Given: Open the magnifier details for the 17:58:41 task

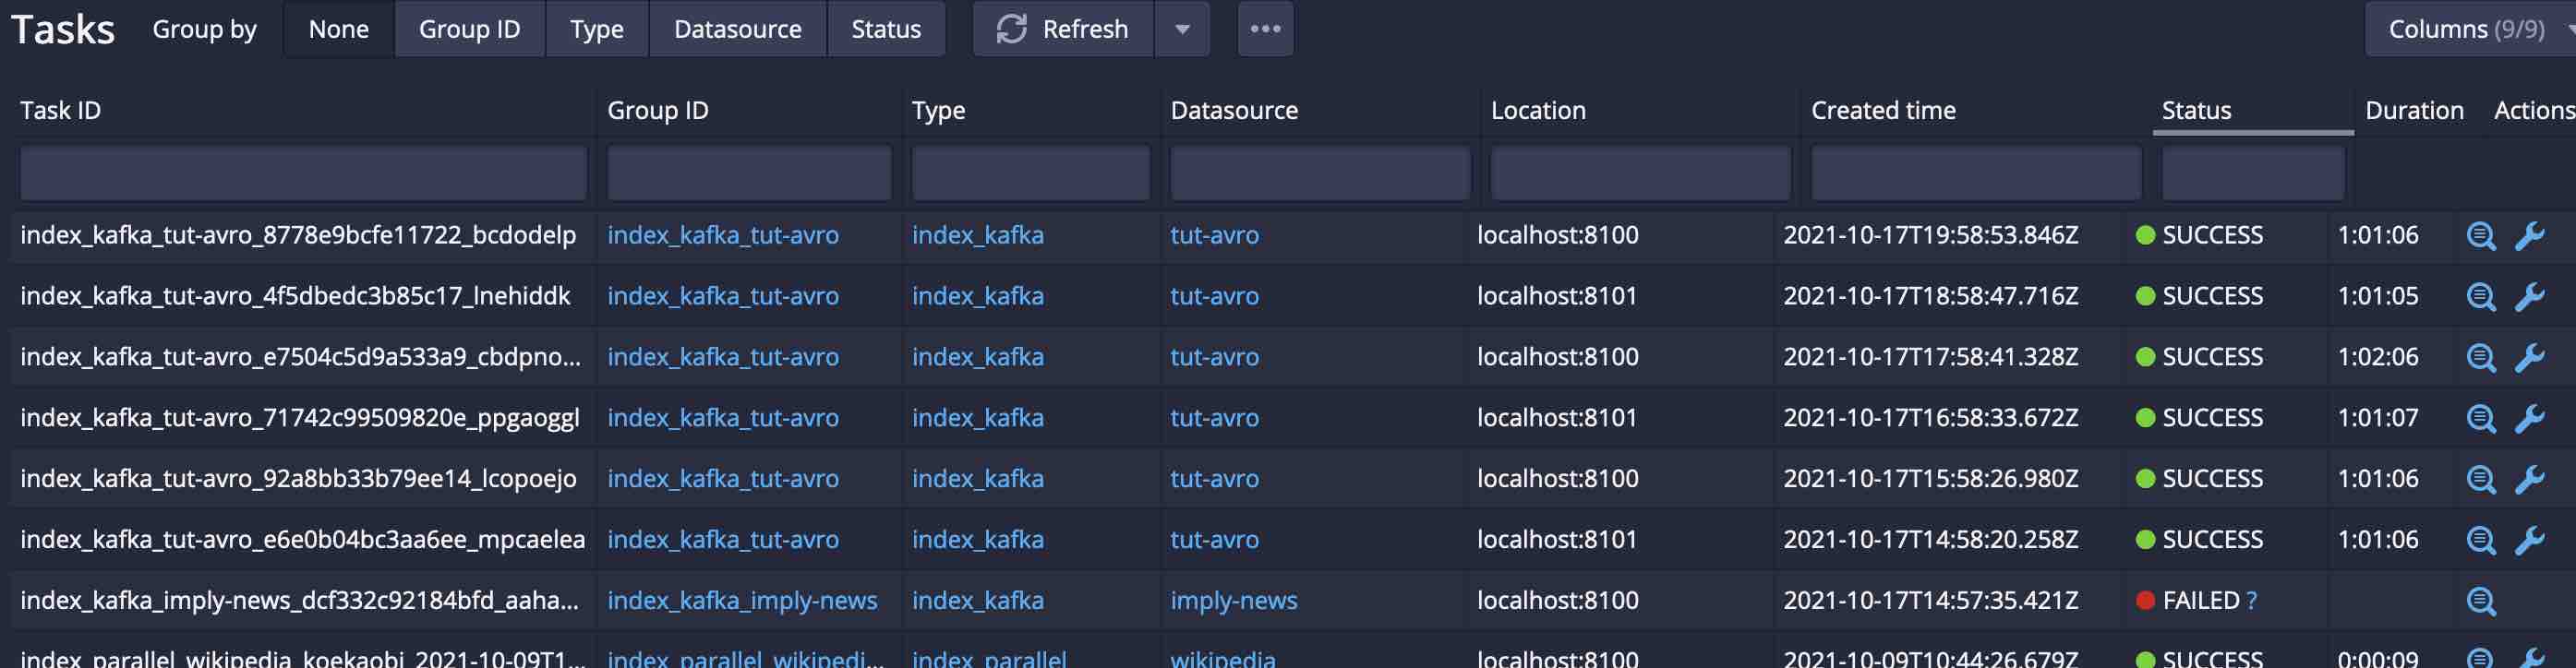Looking at the screenshot, I should (x=2480, y=358).
